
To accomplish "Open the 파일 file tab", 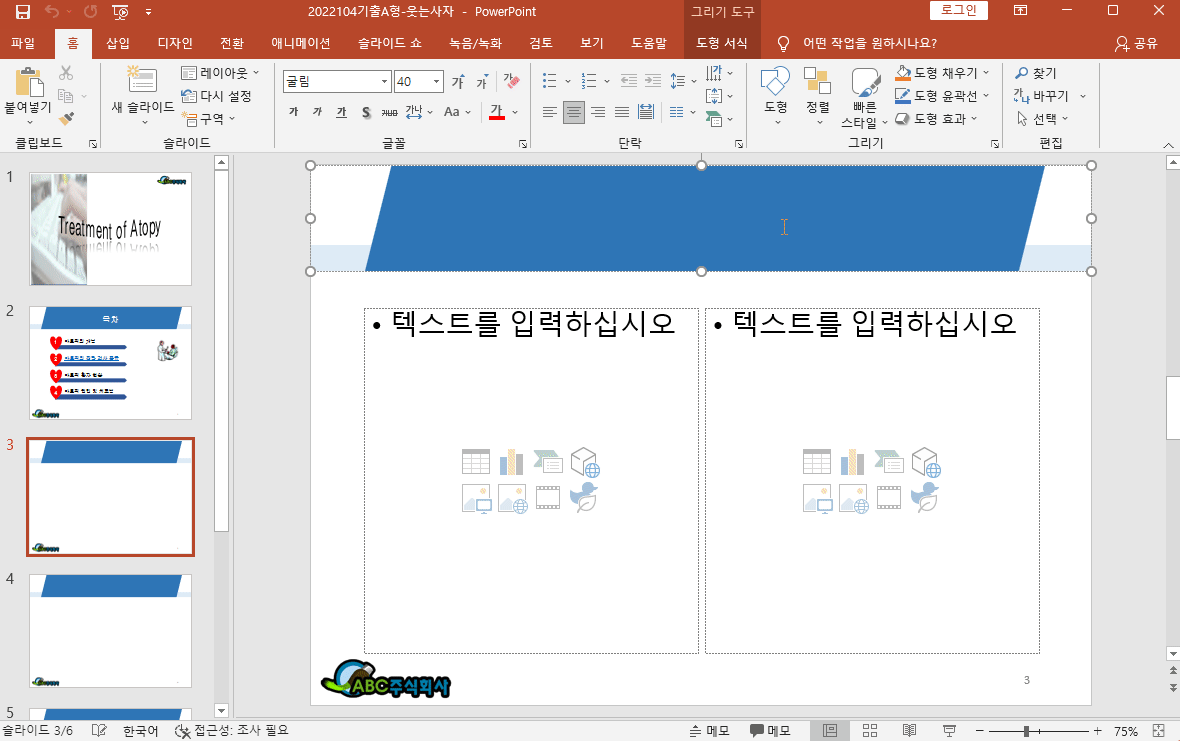I will point(23,43).
